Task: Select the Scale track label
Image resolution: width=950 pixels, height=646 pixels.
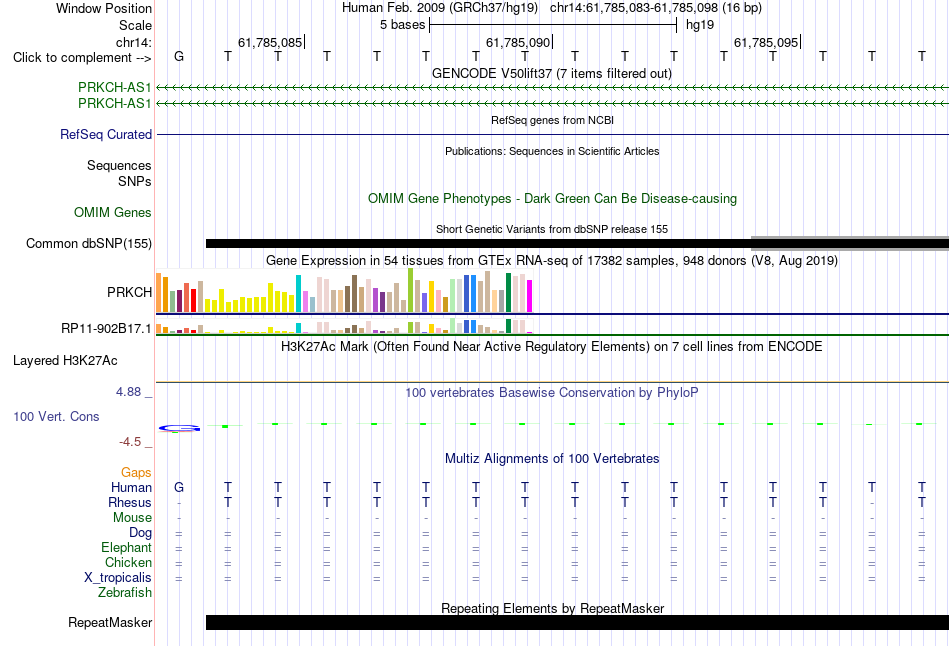Action: (135, 25)
